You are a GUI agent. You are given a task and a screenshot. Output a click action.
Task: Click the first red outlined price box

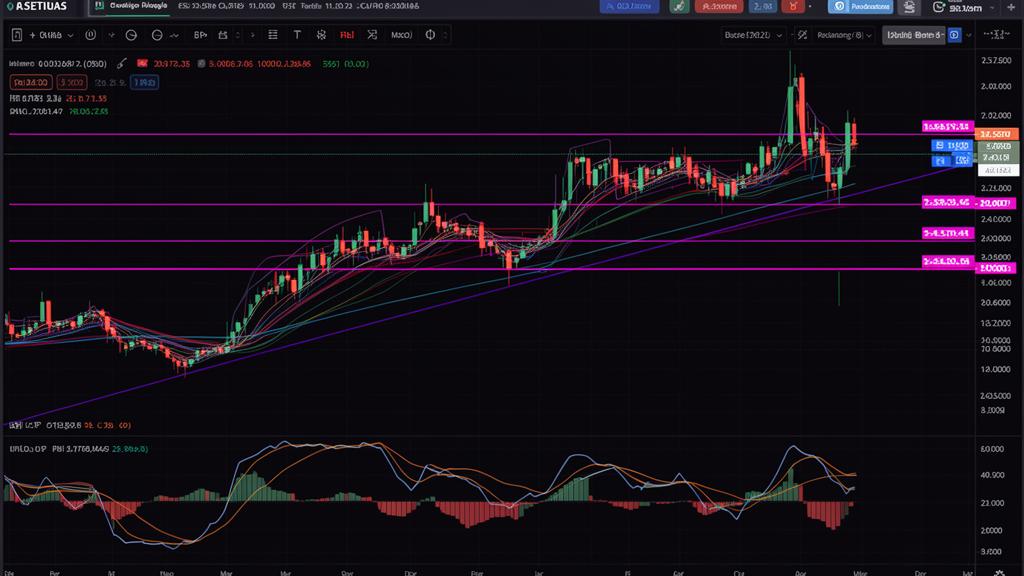click(x=31, y=82)
